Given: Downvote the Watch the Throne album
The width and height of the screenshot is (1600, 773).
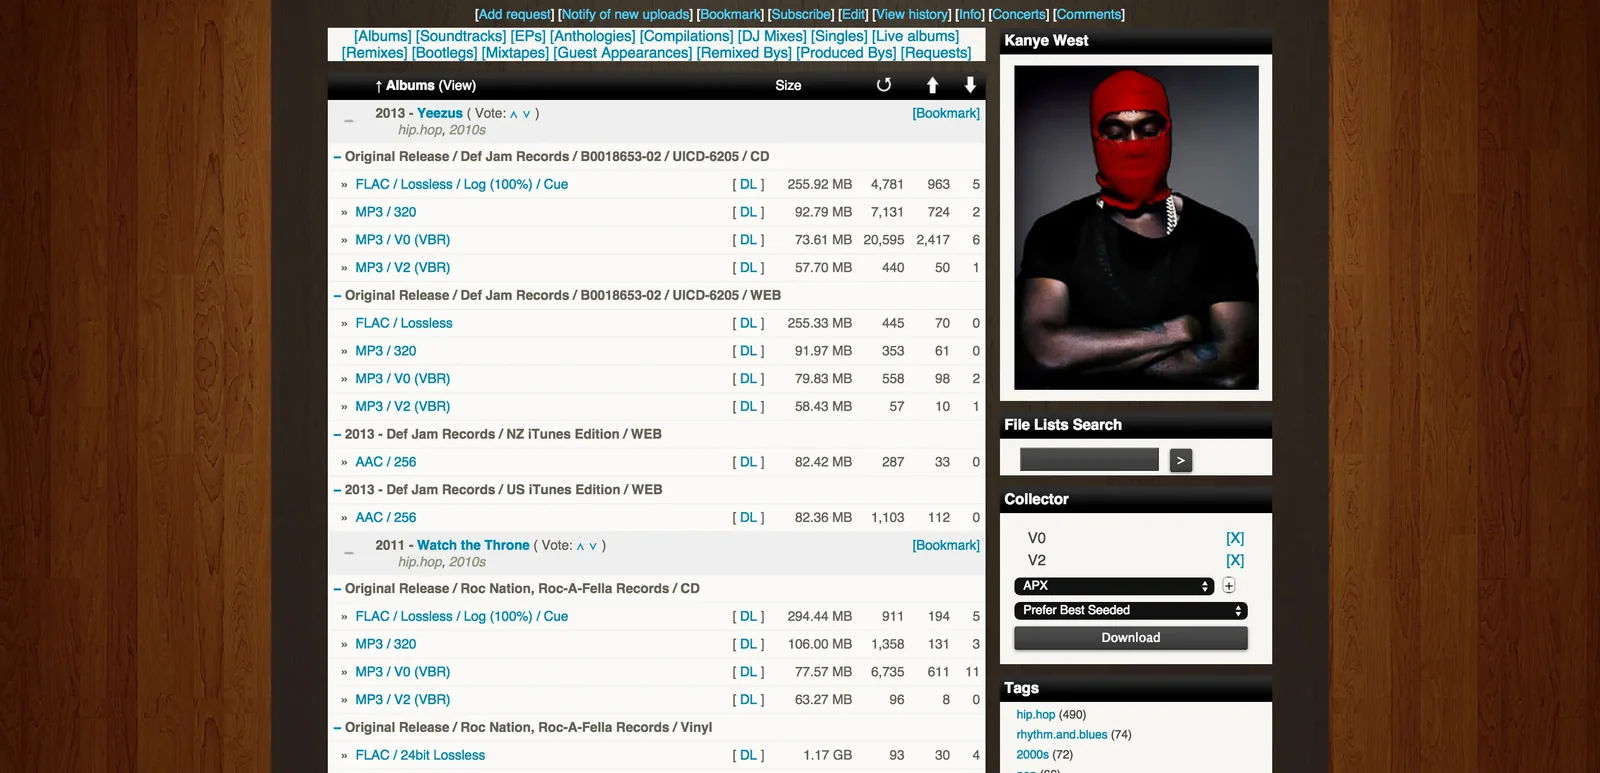Looking at the screenshot, I should (x=593, y=546).
